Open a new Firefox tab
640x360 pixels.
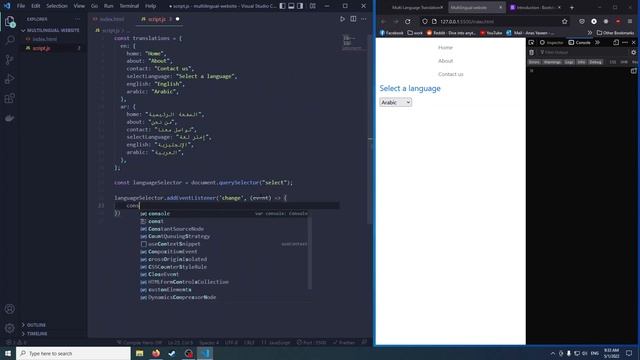572,7
